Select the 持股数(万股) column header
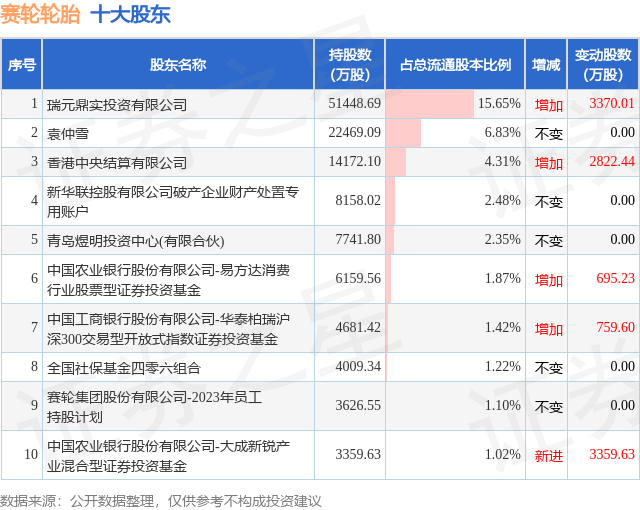The image size is (640, 510). coord(350,64)
